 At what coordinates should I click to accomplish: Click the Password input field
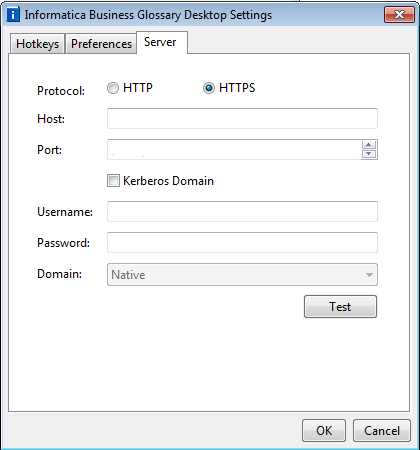(242, 242)
